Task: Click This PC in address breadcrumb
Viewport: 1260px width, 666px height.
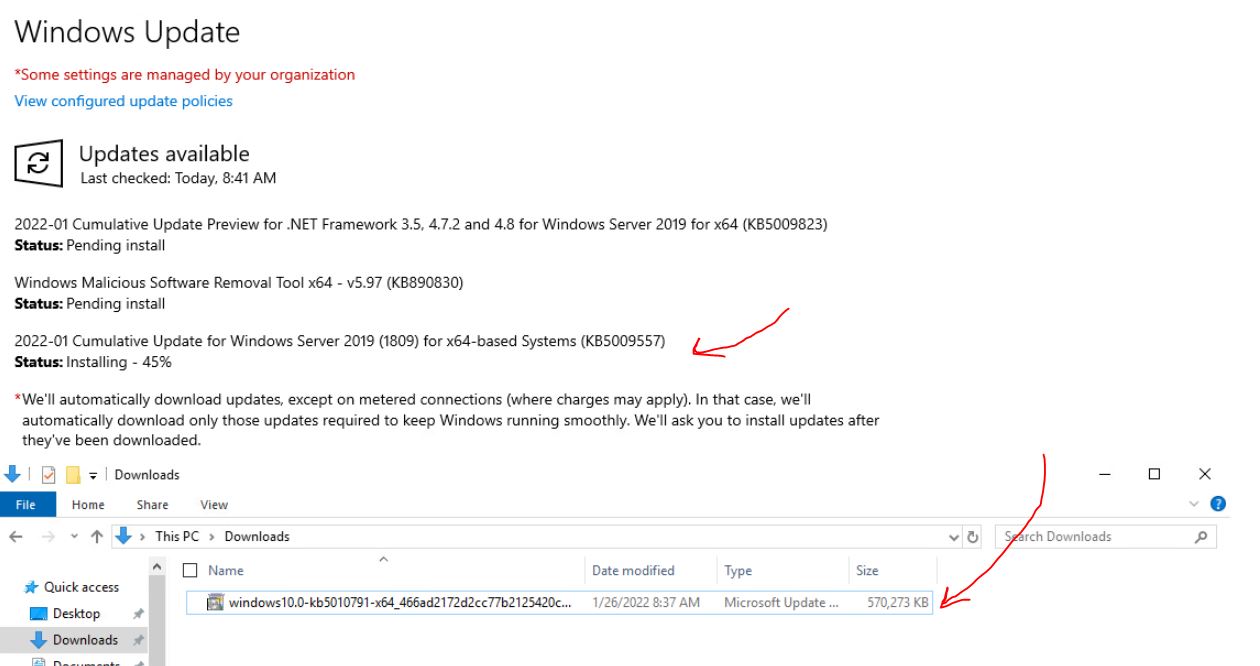Action: 176,537
